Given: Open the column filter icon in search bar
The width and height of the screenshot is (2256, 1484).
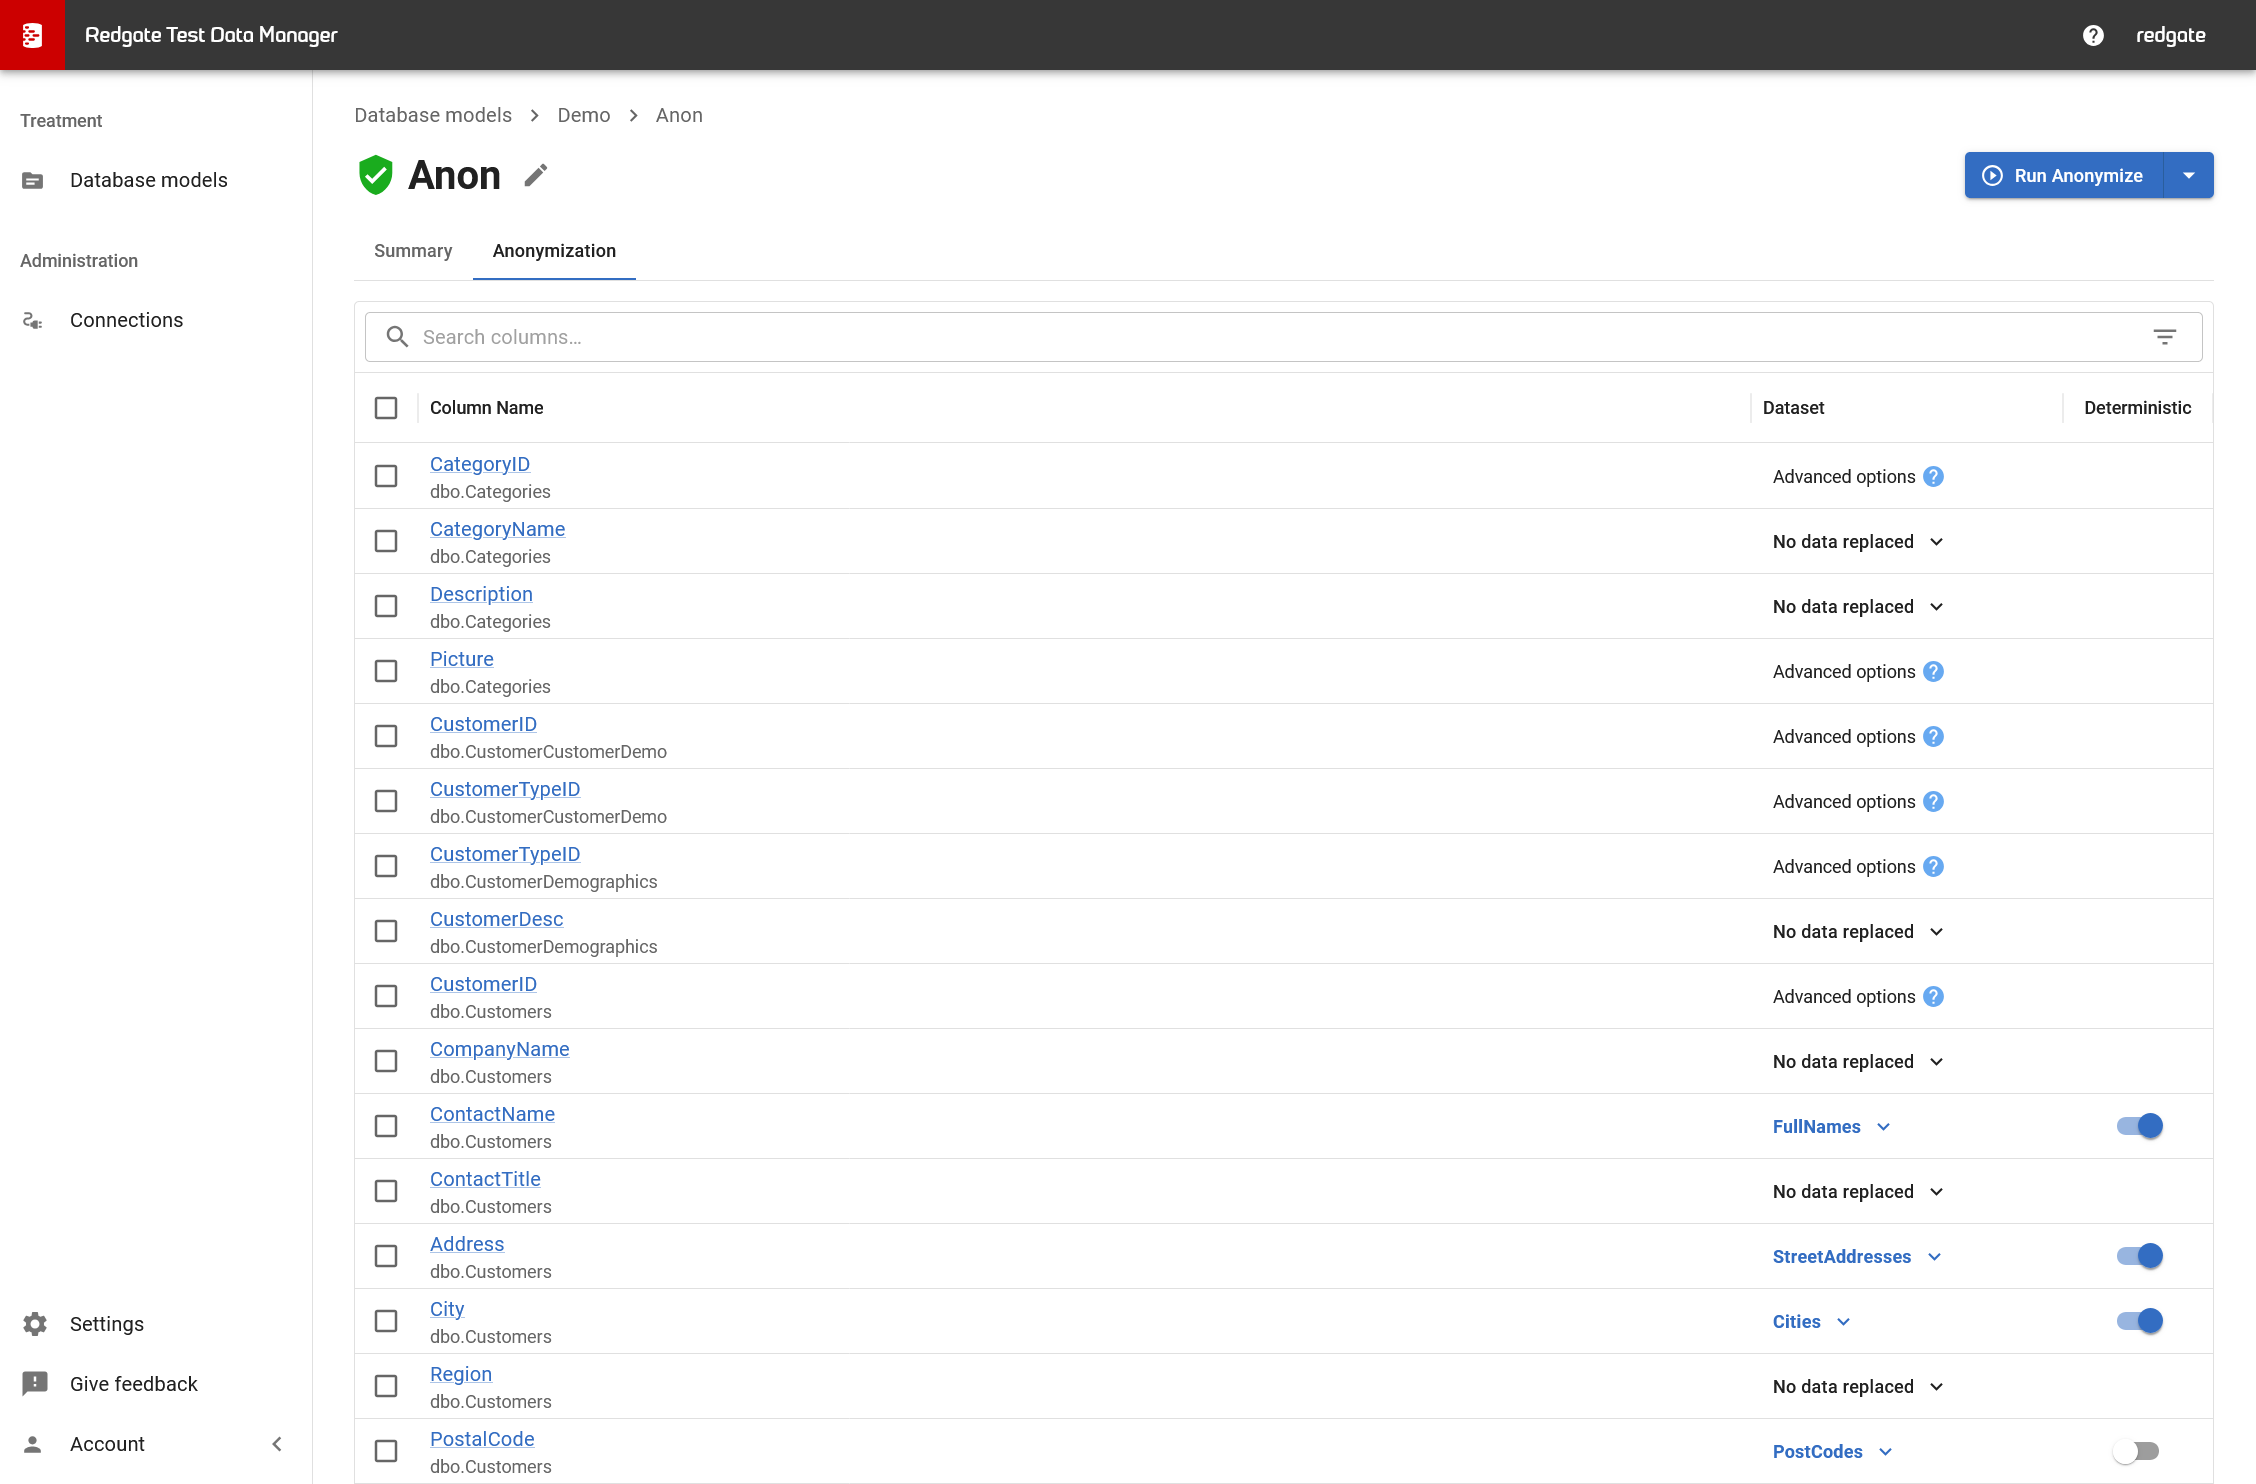Looking at the screenshot, I should [x=2164, y=337].
